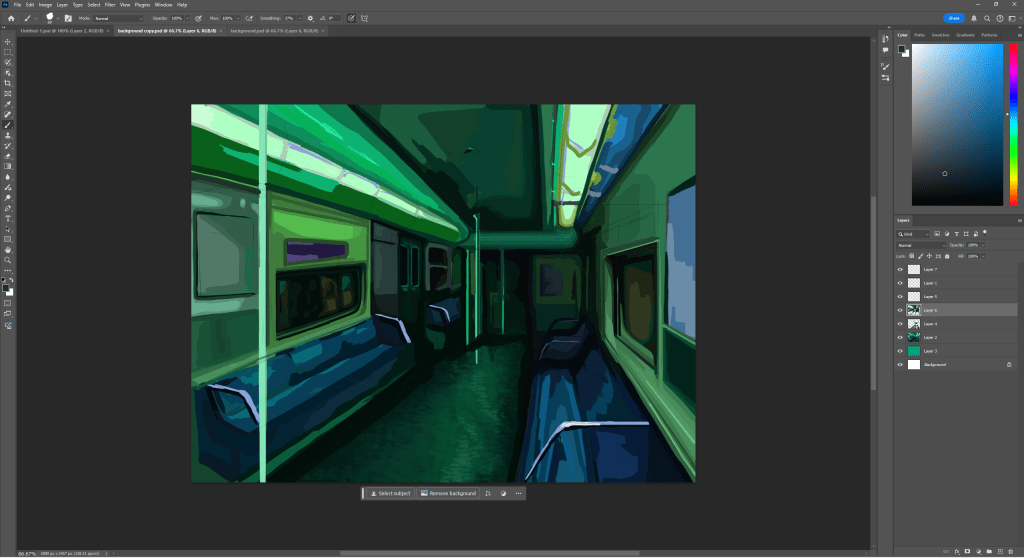Viewport: 1024px width, 558px height.
Task: Click the Remove background button
Action: tap(447, 493)
